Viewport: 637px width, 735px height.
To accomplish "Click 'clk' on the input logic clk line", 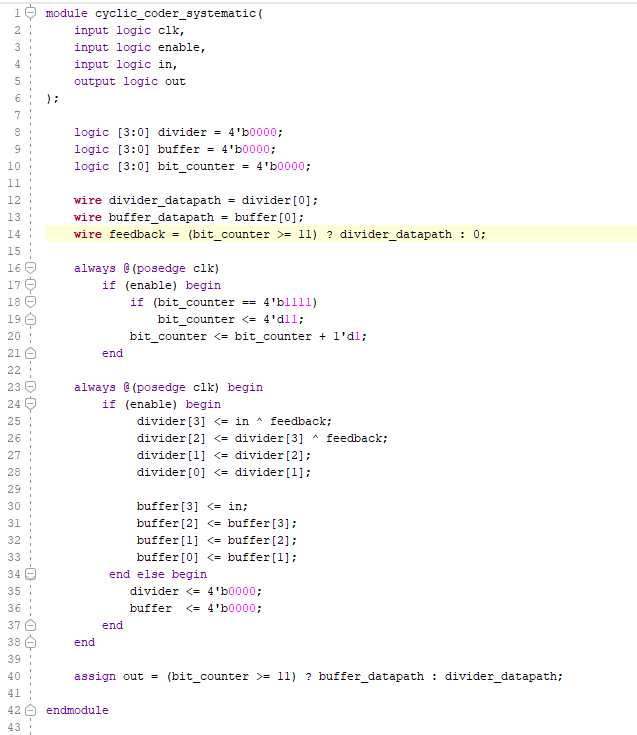I will [168, 30].
